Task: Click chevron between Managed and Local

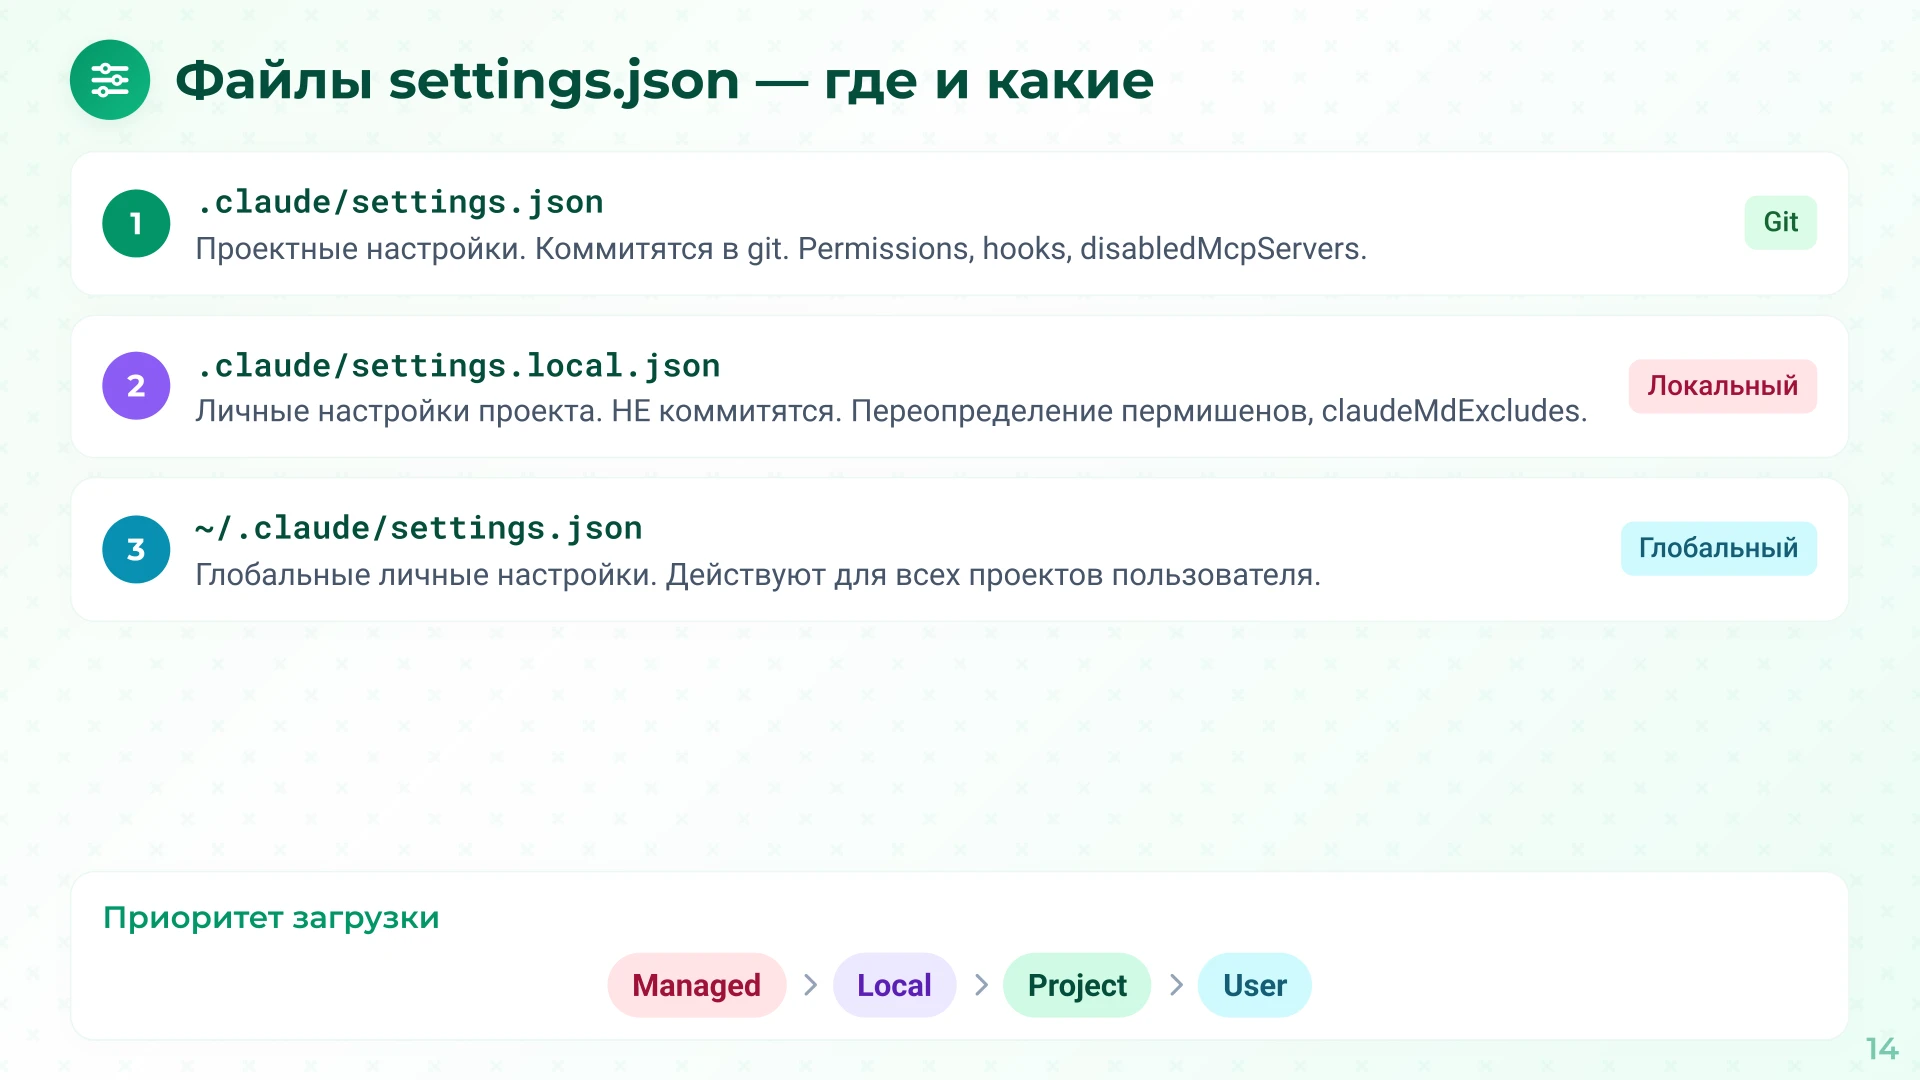Action: tap(810, 985)
